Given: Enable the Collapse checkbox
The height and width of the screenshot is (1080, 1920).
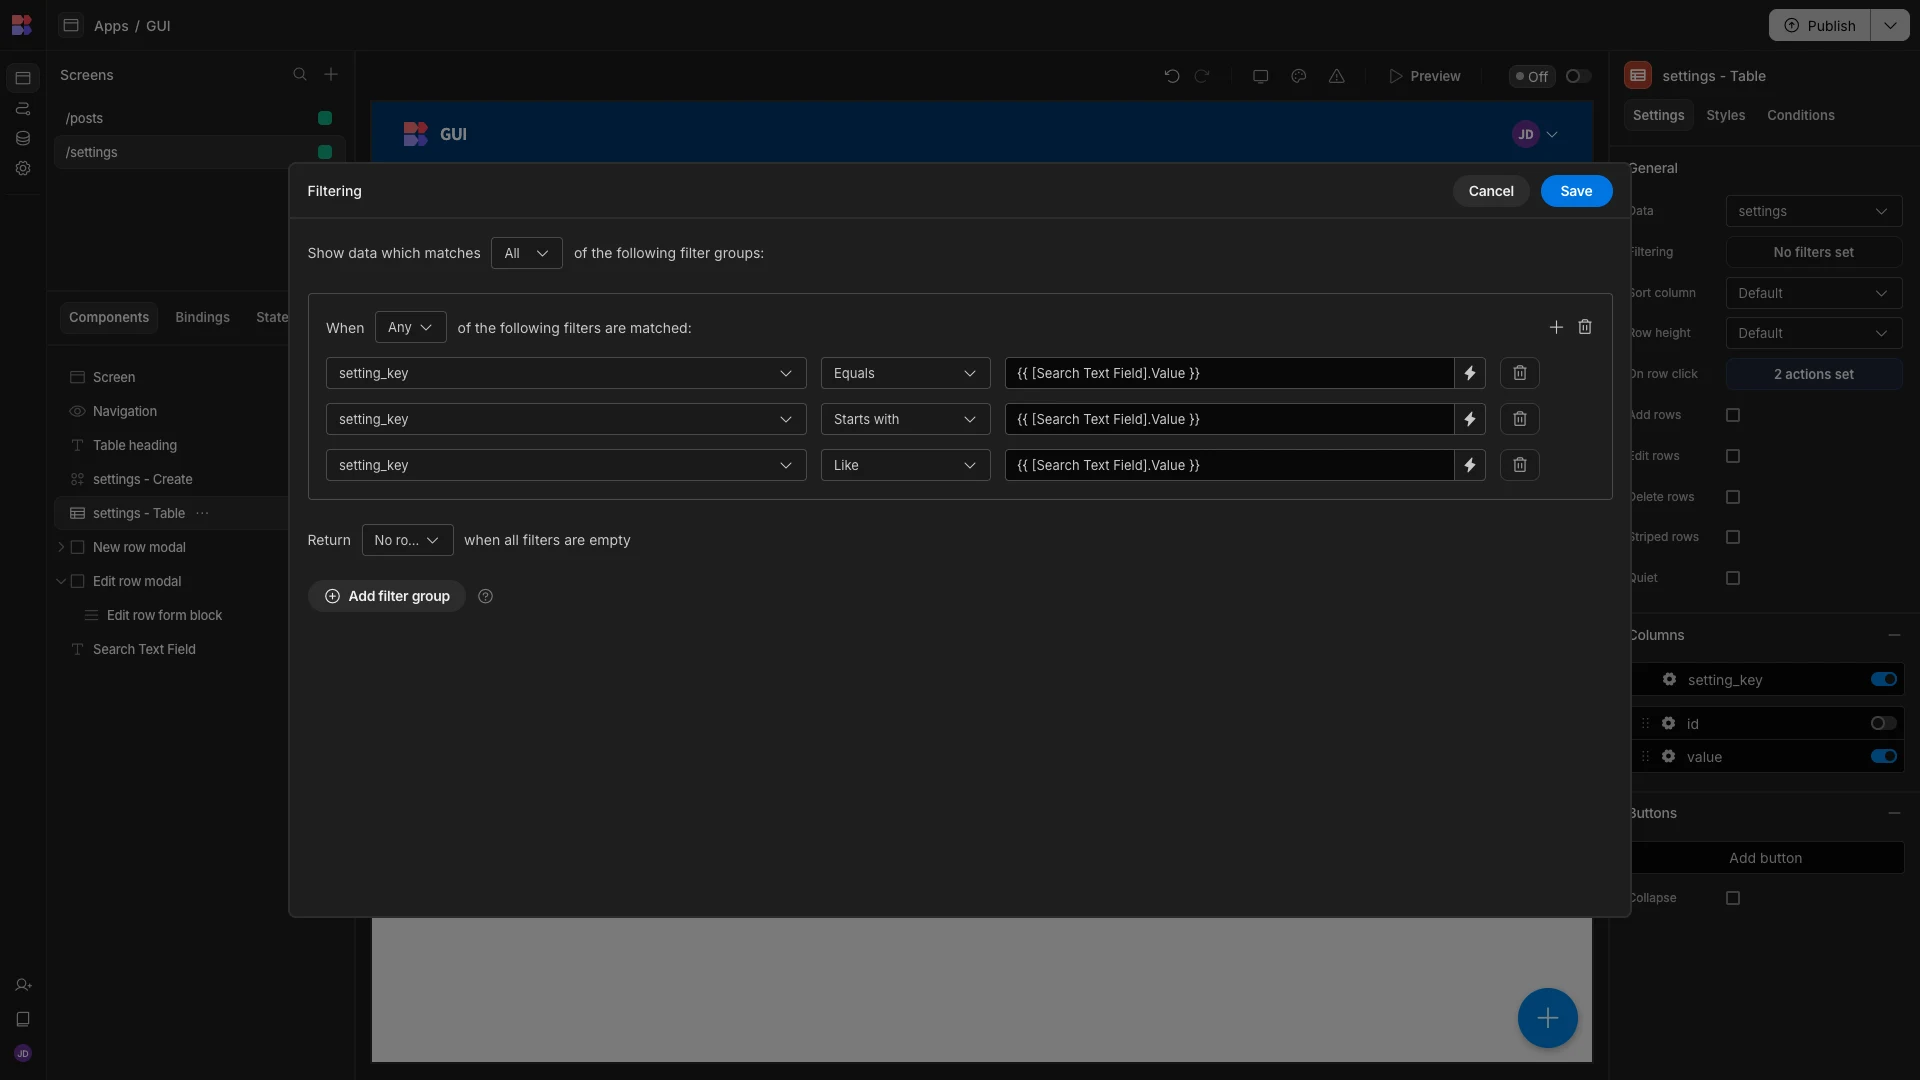Looking at the screenshot, I should click(1733, 898).
